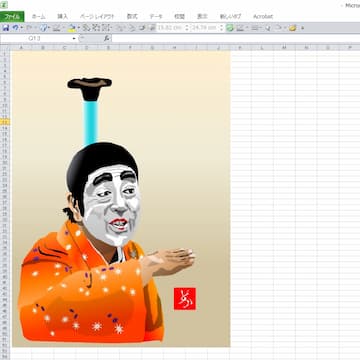Open the fill color dropdown arrow
Viewport: 360px width, 360px height.
tap(78, 28)
